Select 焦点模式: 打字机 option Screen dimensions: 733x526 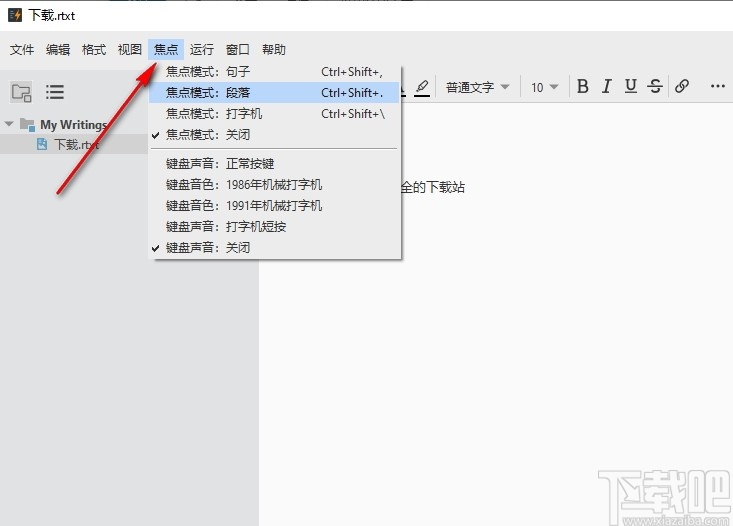[275, 114]
